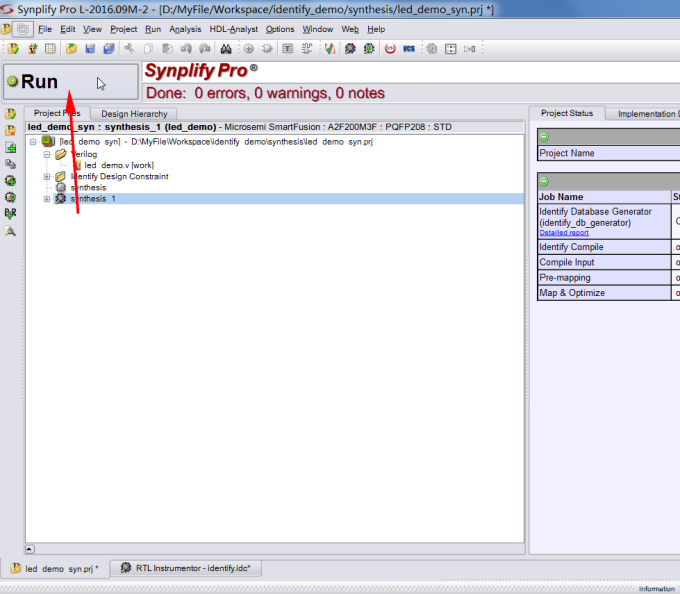Click the Implementation Options sidebar icon
The width and height of the screenshot is (680, 594).
point(10,197)
